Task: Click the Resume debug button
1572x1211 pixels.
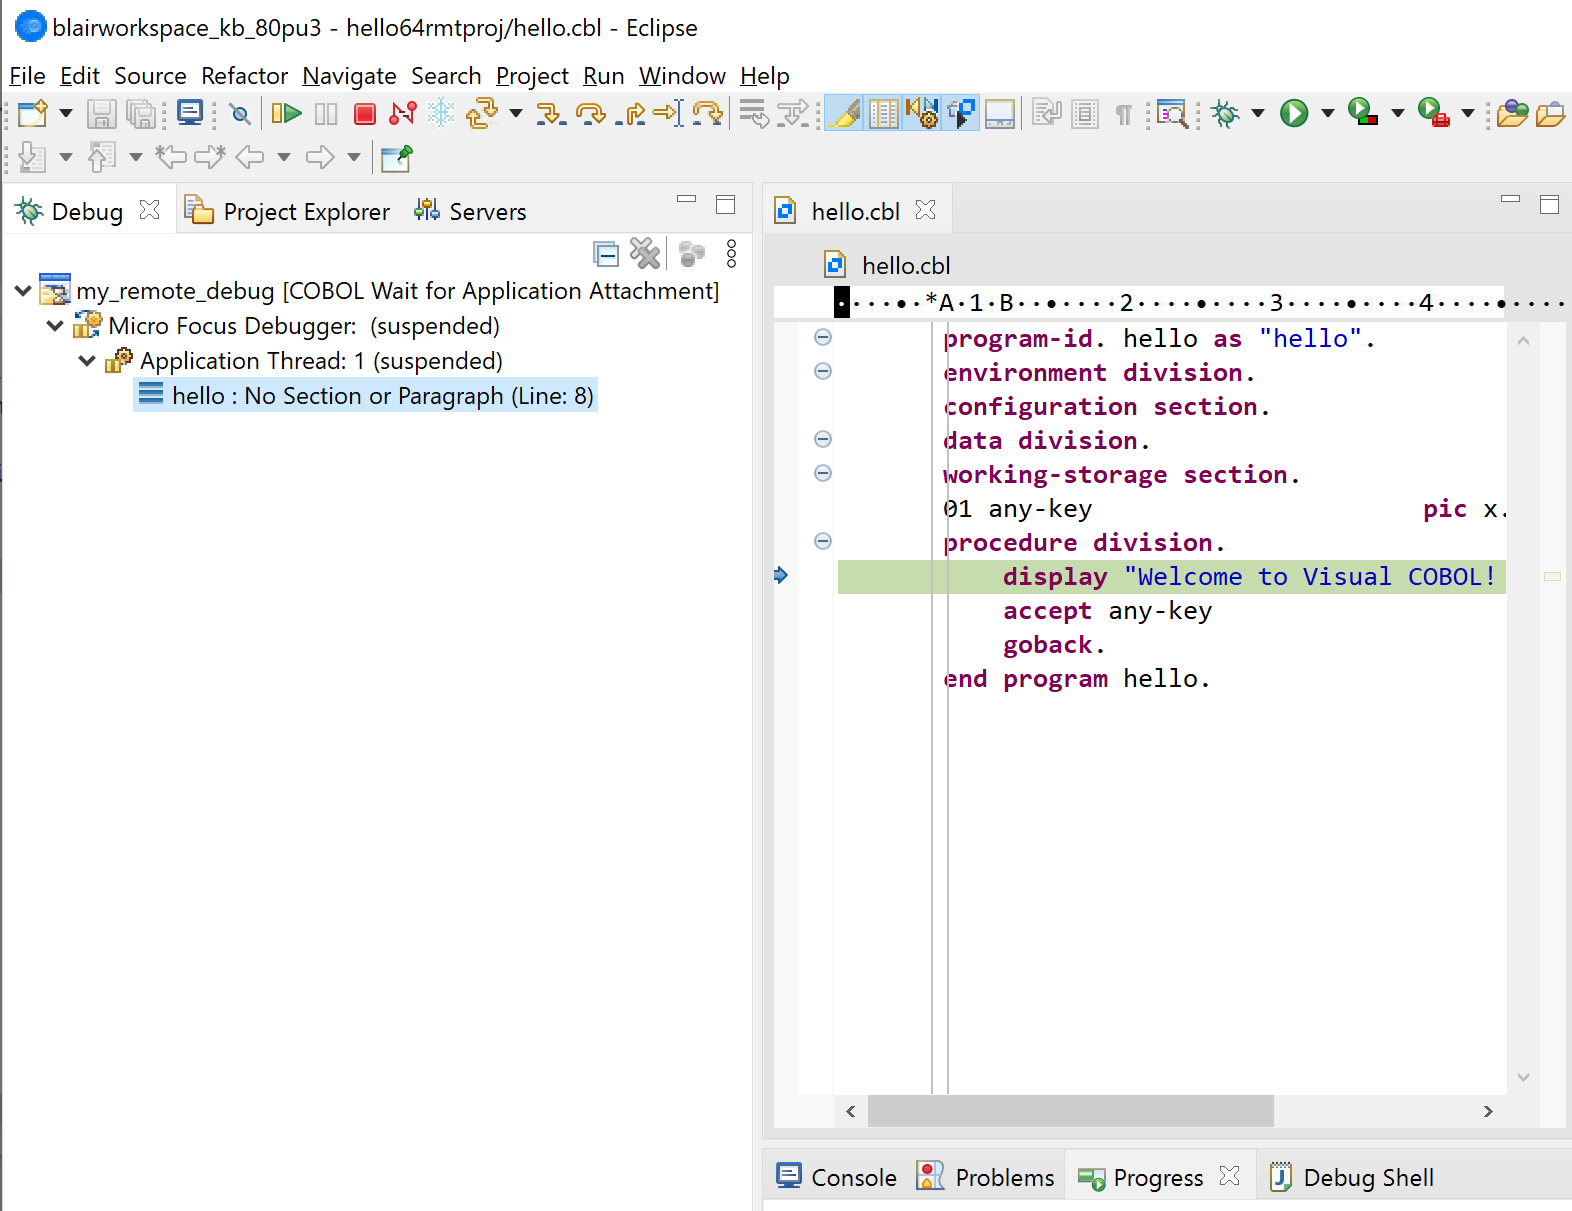Action: tap(286, 114)
